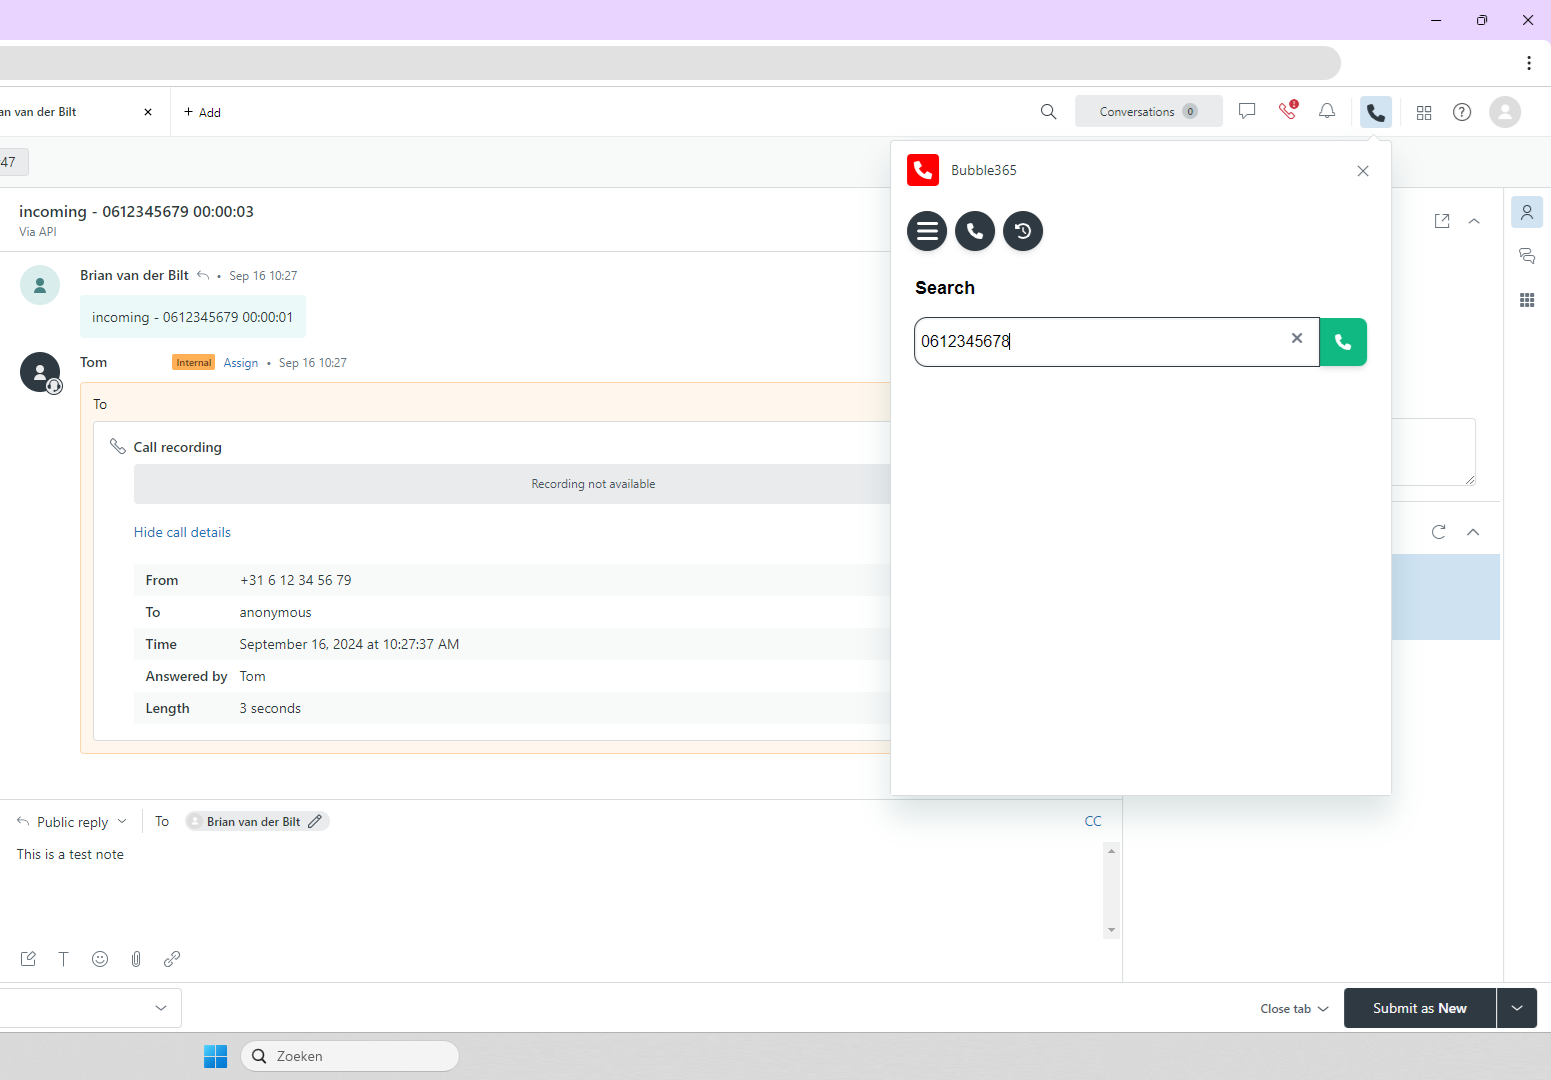Open the Zendesk products grid icon
1551x1080 pixels.
1424,112
